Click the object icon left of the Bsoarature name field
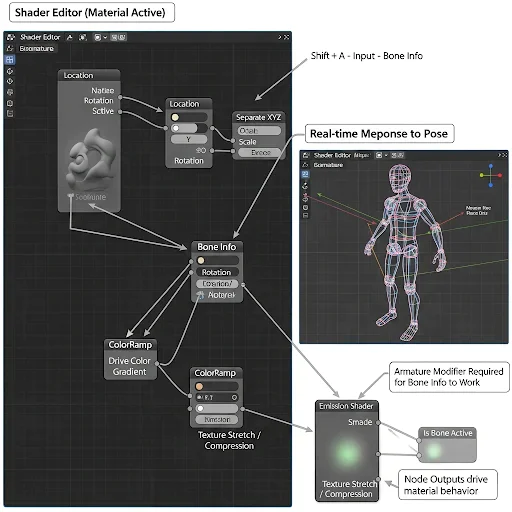This screenshot has height=512, width=512. coord(10,48)
